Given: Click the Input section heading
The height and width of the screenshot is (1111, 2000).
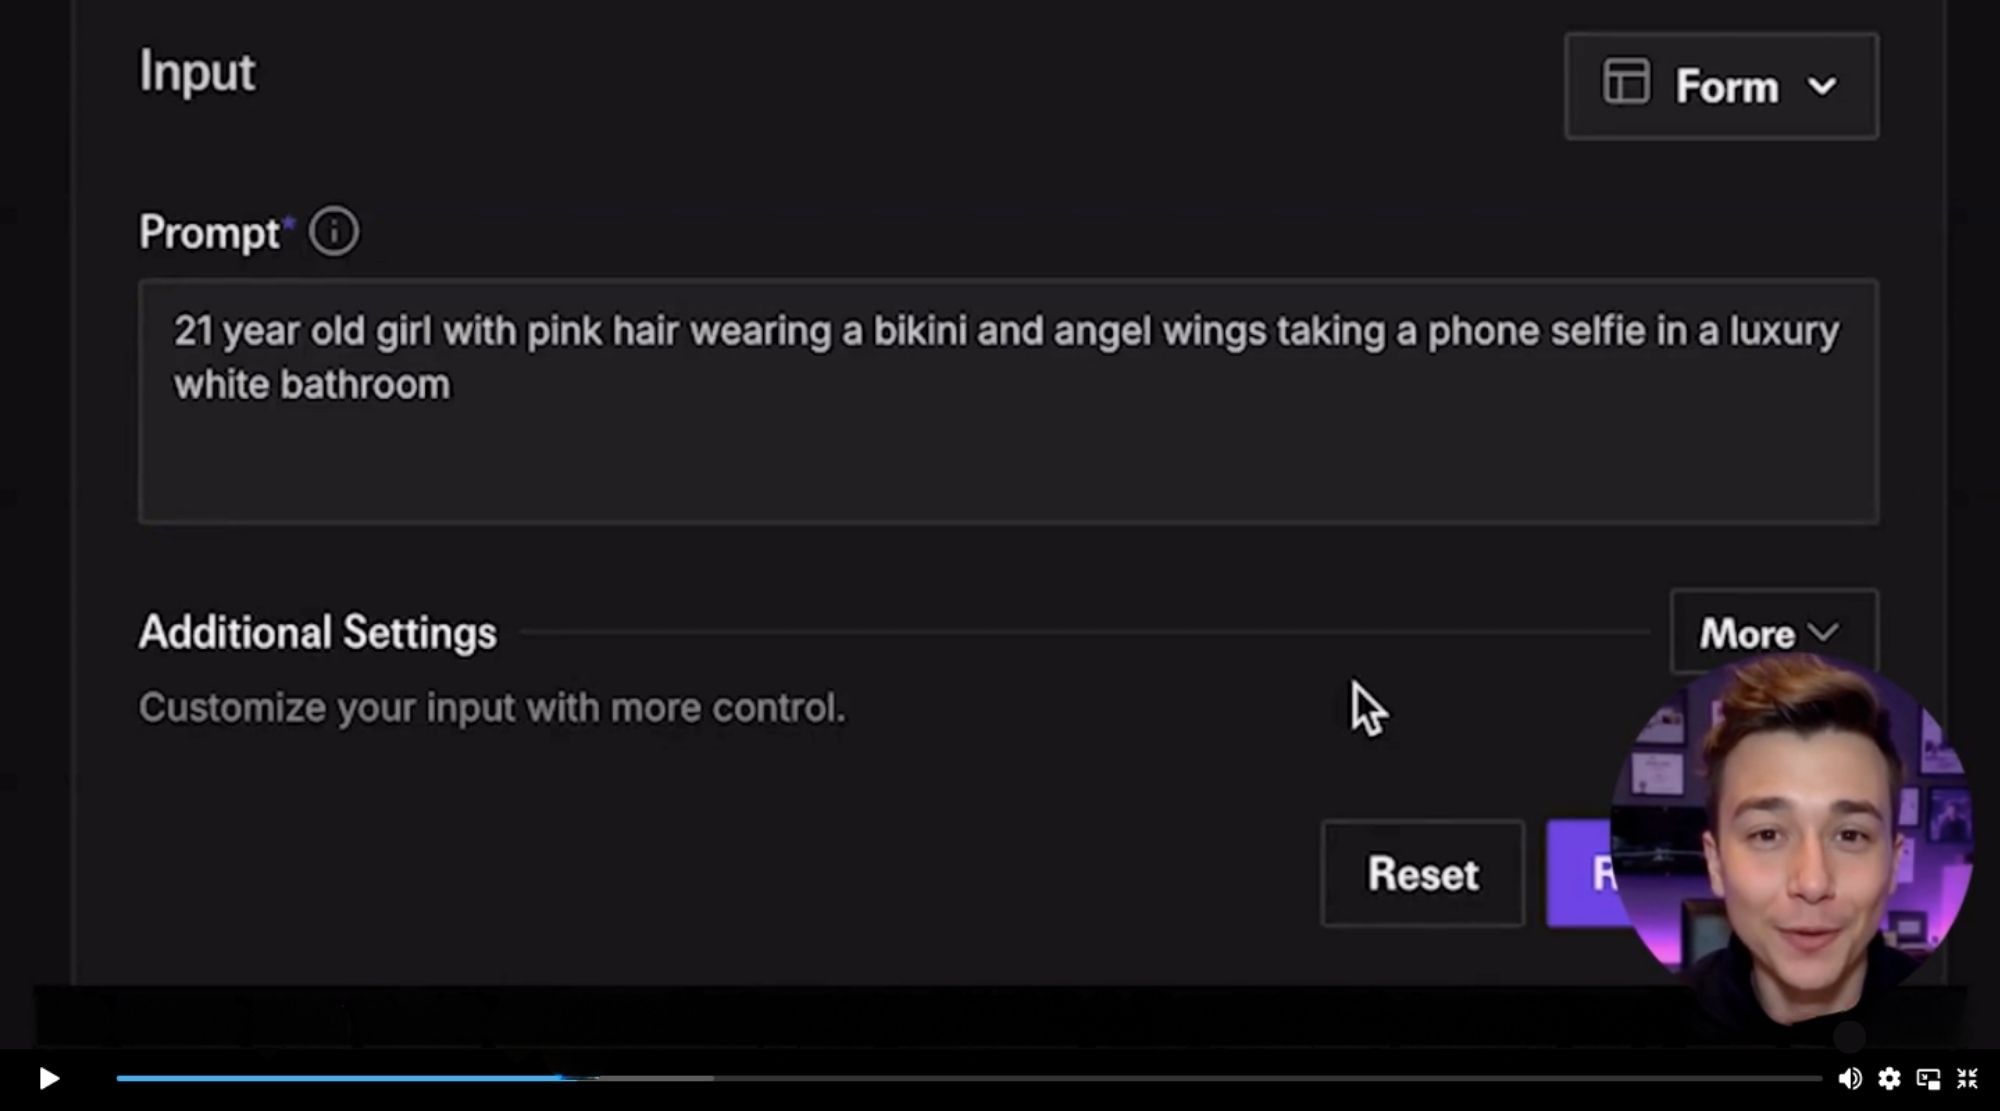Looking at the screenshot, I should coord(197,72).
